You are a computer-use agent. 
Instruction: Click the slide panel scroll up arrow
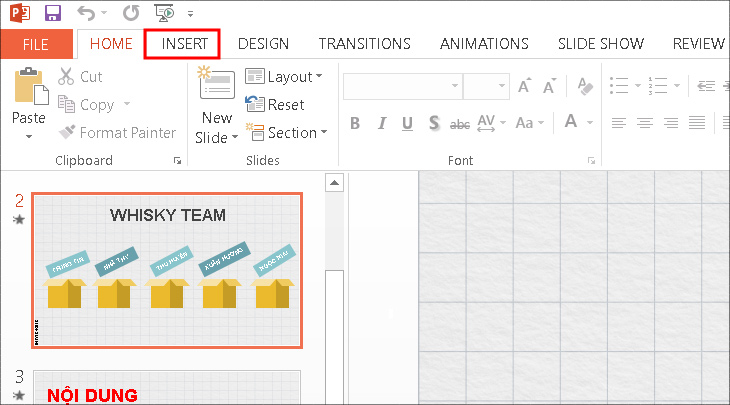point(334,182)
